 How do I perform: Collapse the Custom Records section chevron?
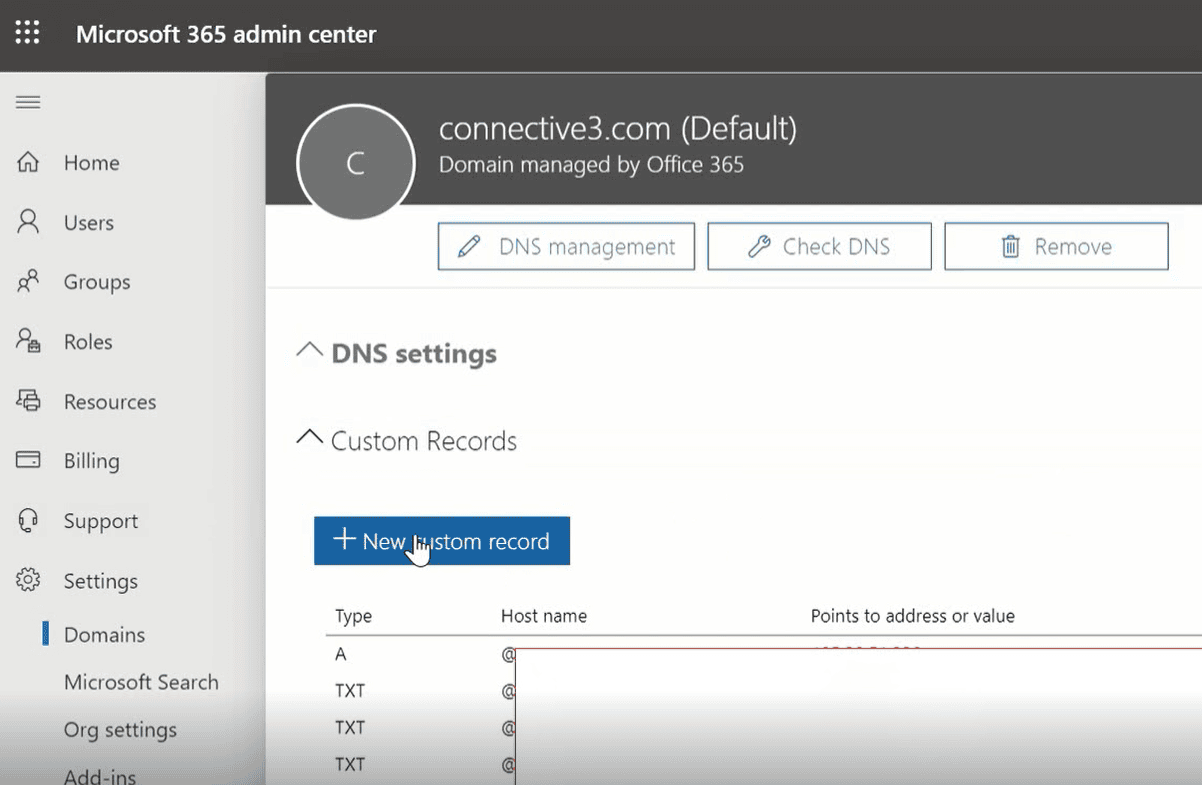(310, 439)
